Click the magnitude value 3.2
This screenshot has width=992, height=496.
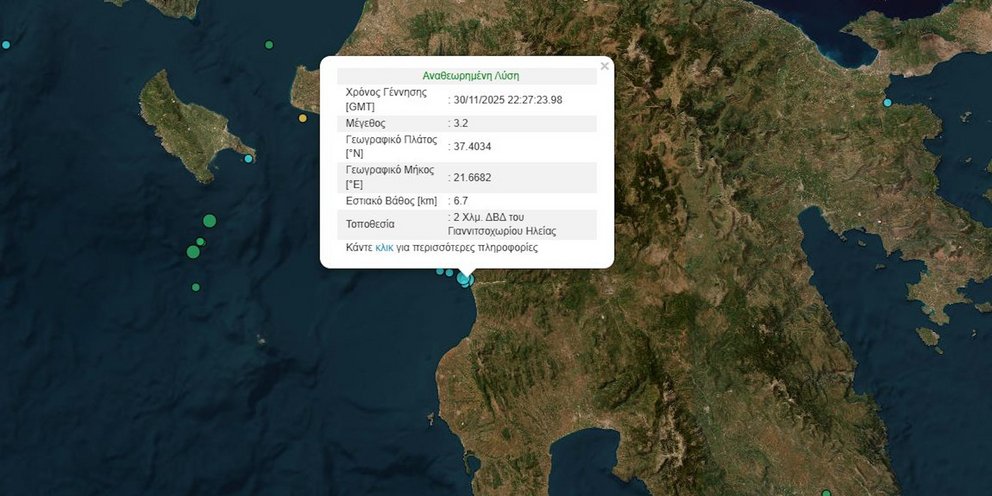click(x=460, y=123)
